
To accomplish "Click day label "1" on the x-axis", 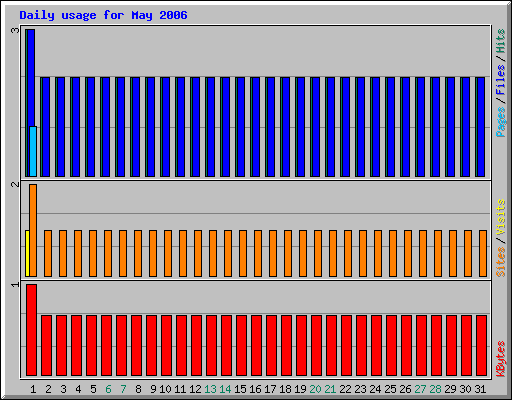I will (x=33, y=389).
